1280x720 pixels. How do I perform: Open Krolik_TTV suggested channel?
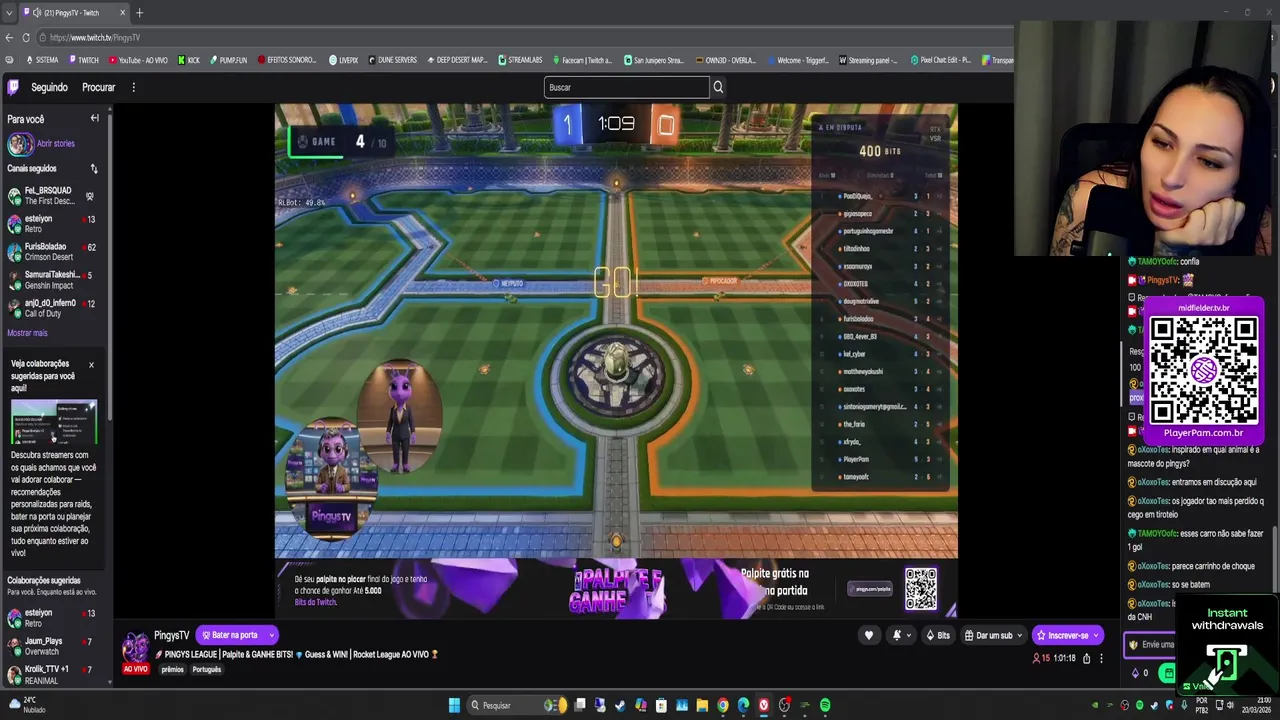pos(51,674)
